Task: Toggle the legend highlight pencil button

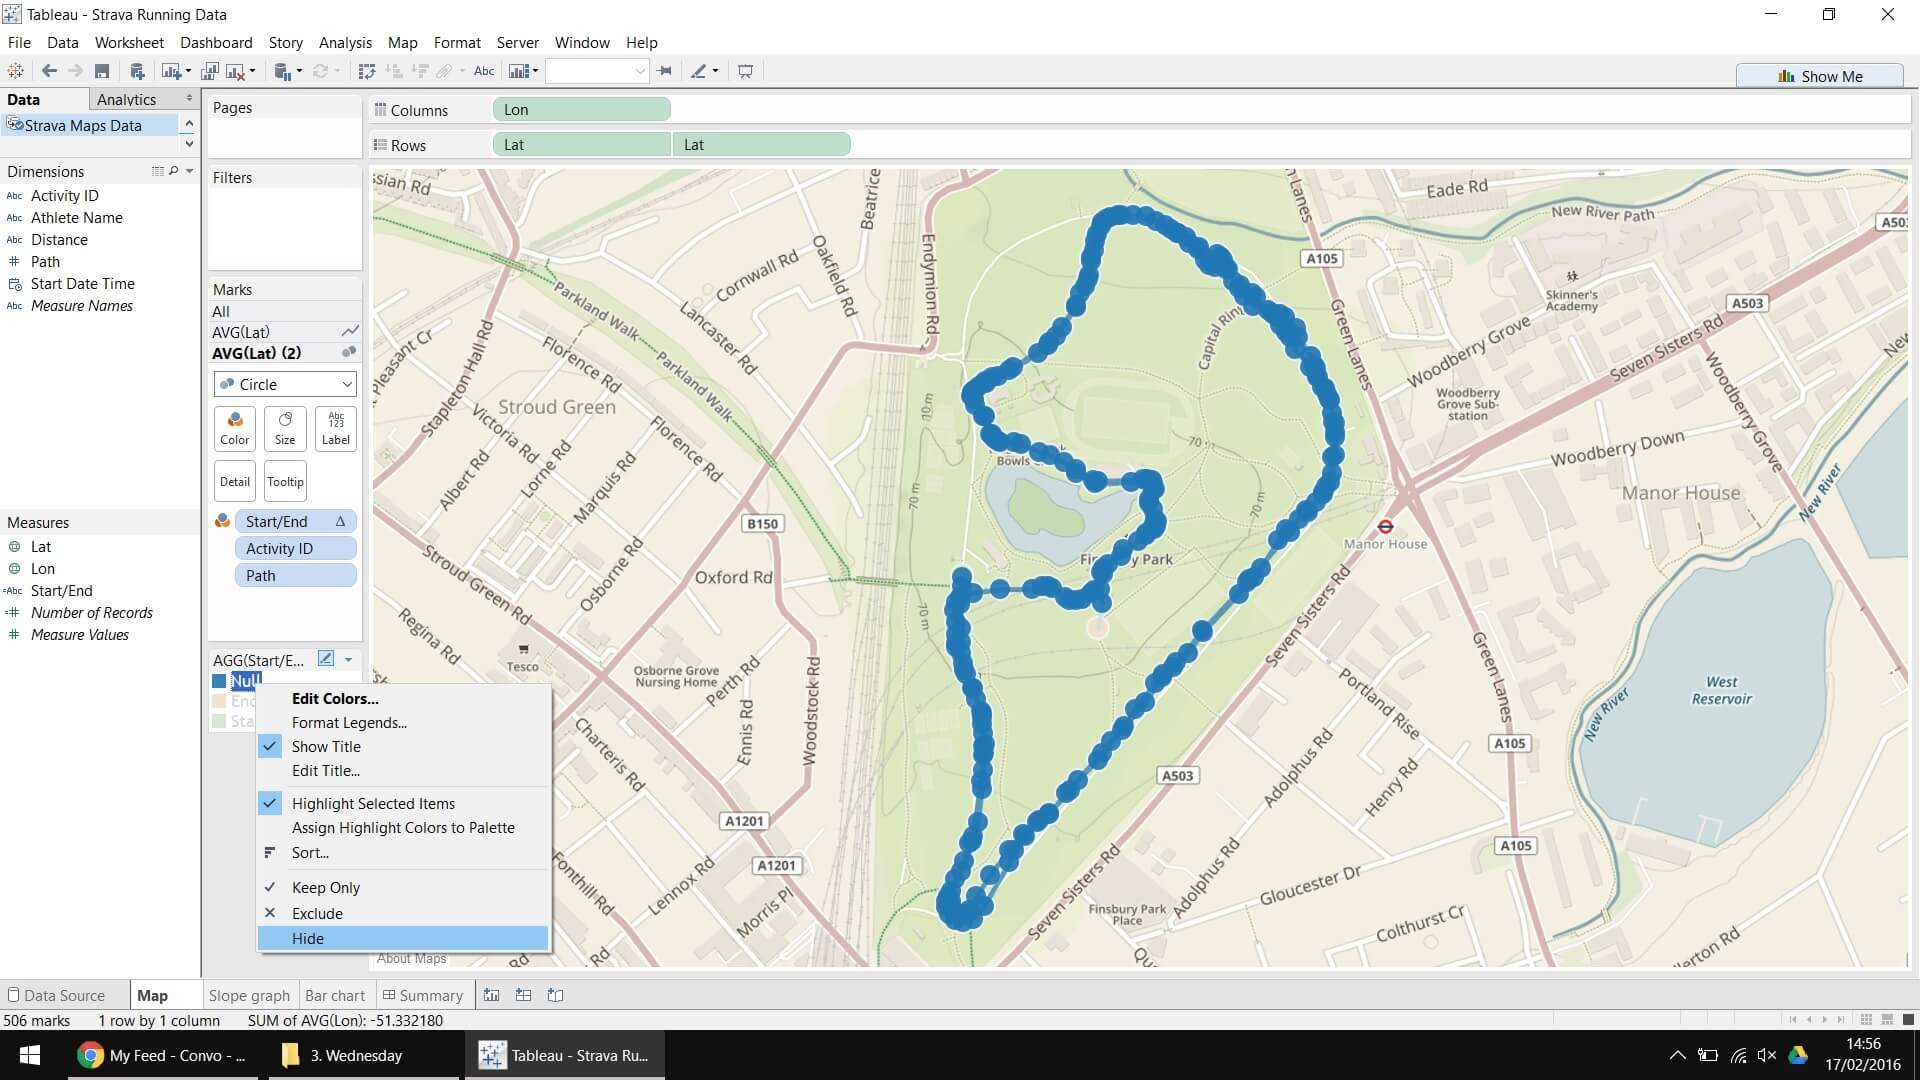Action: point(325,658)
